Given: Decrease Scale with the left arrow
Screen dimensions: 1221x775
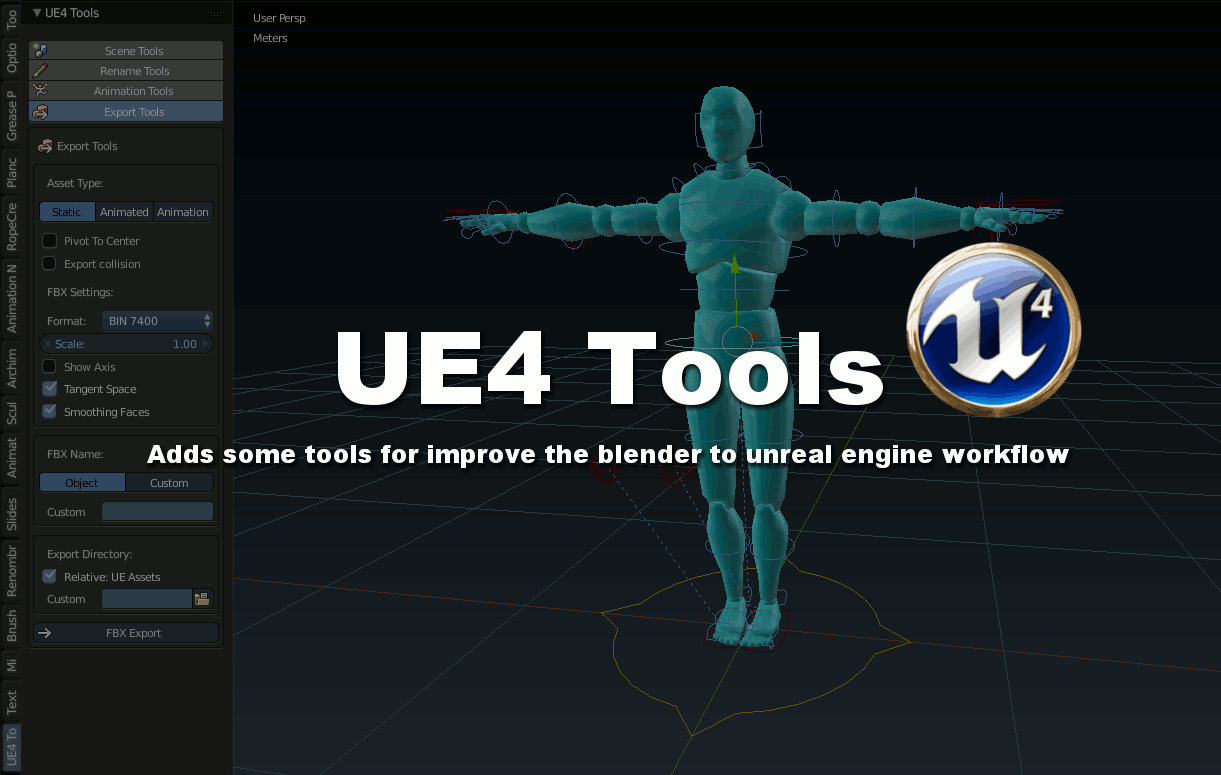Looking at the screenshot, I should tap(47, 344).
